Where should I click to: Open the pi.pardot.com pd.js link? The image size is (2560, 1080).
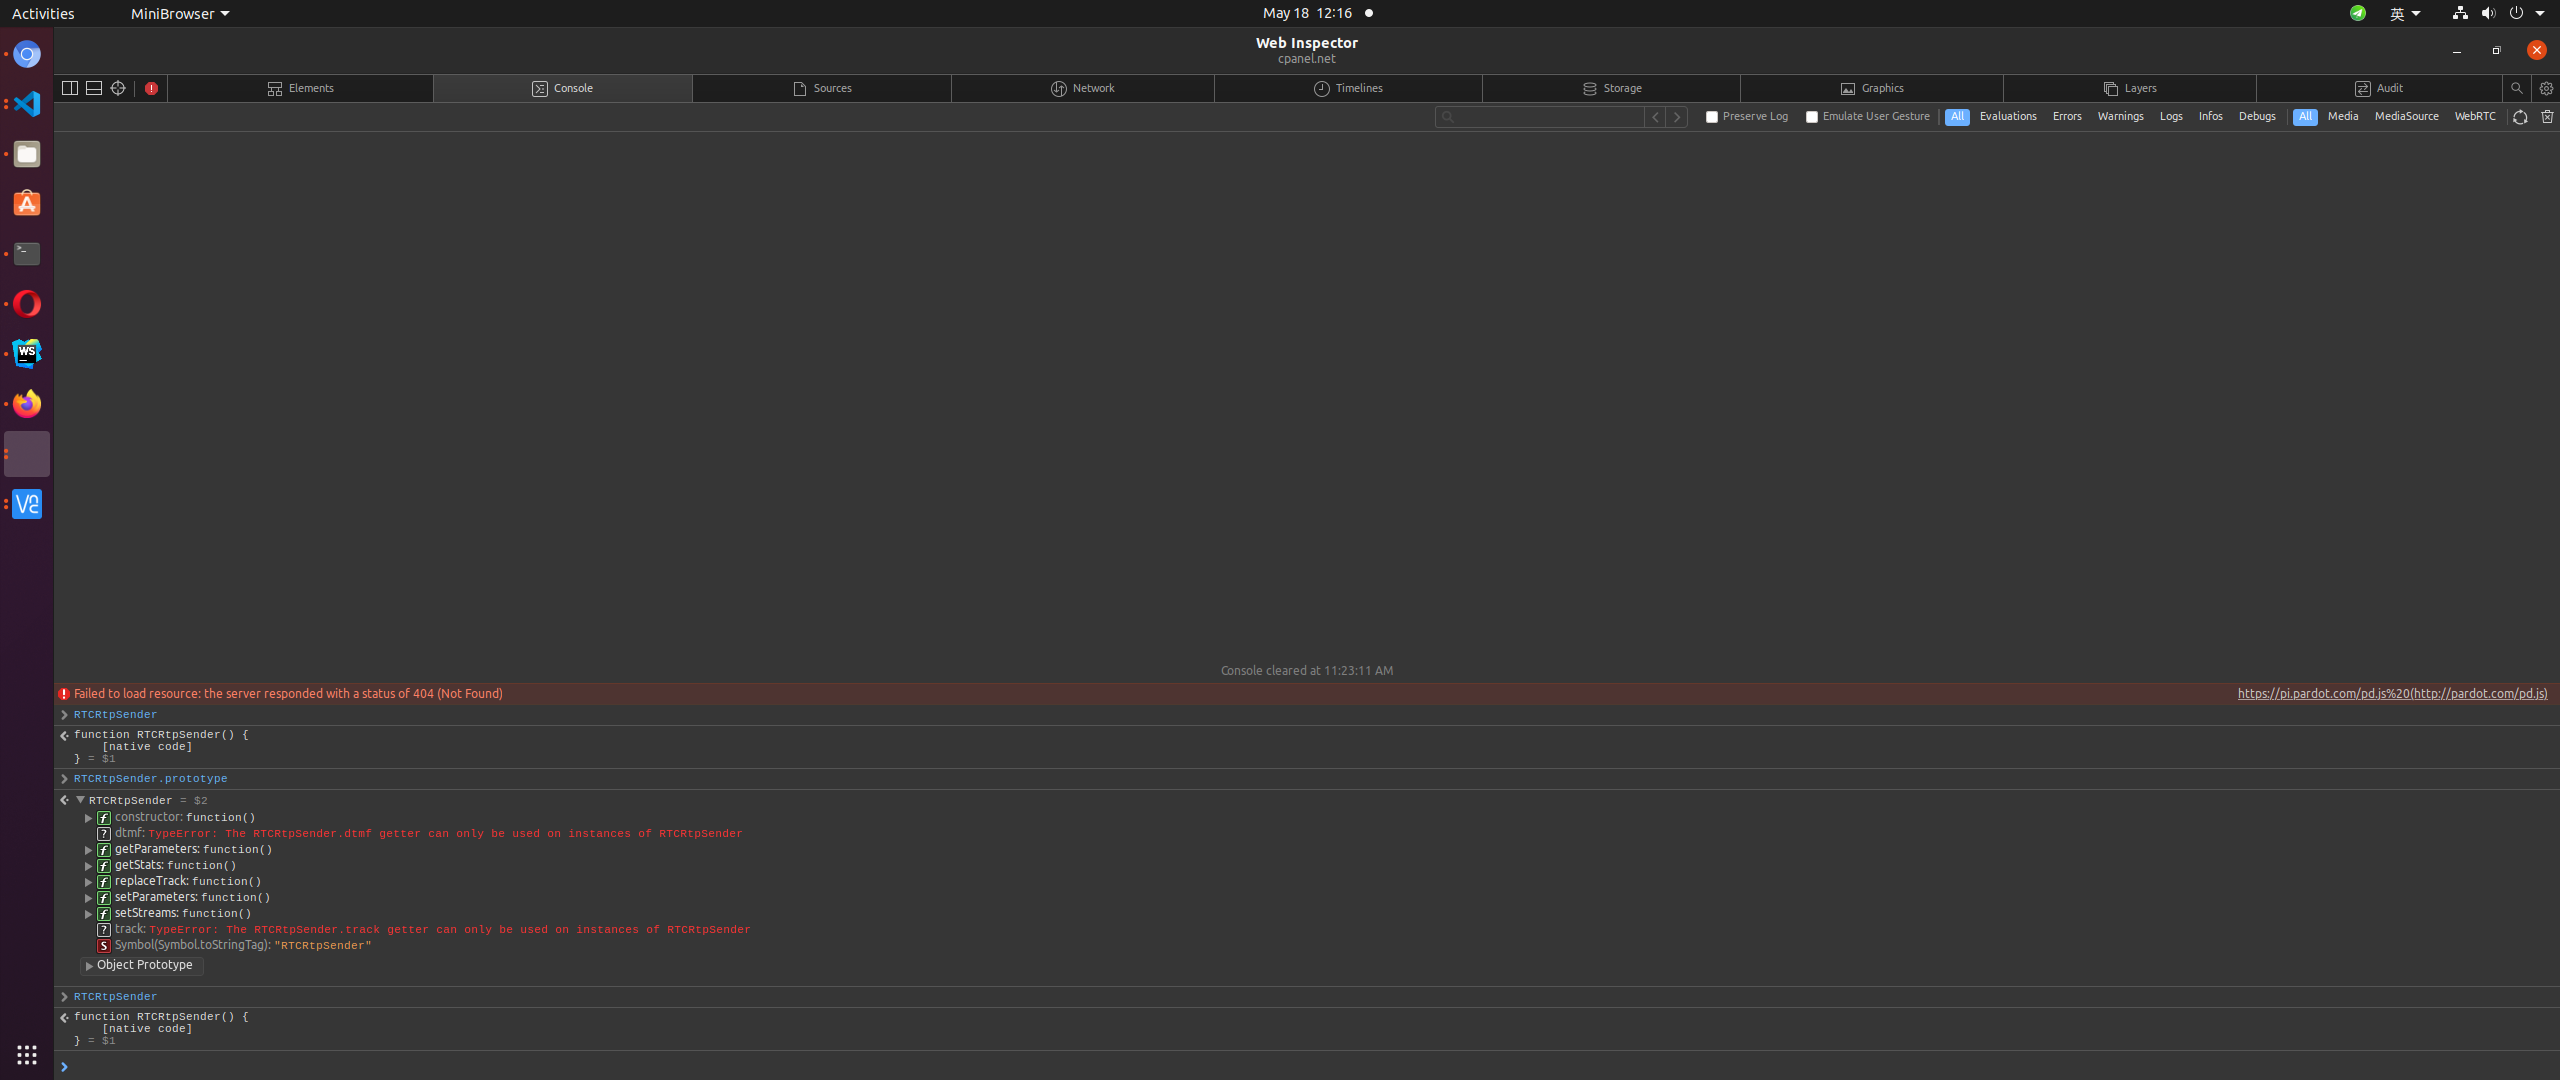tap(2391, 693)
